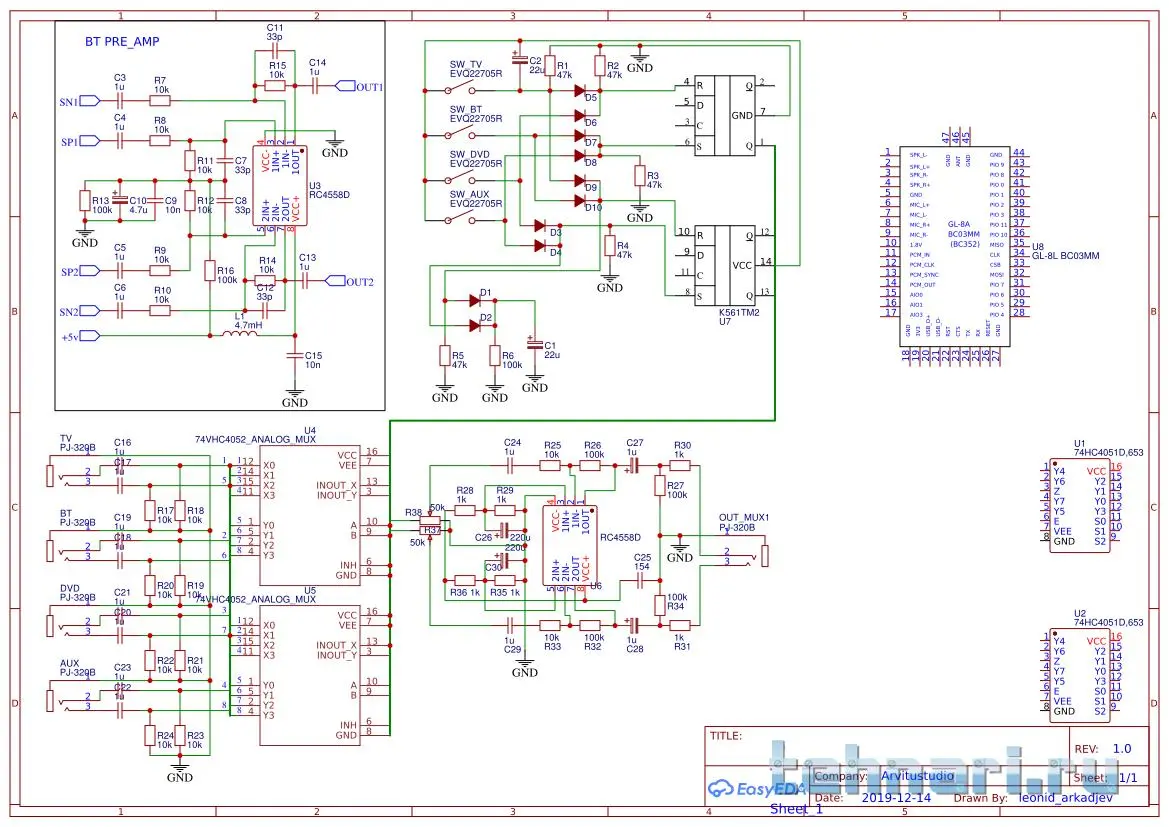Image resolution: width=1169 pixels, height=827 pixels.
Task: Click the R3 47k resistor label
Action: click(654, 180)
